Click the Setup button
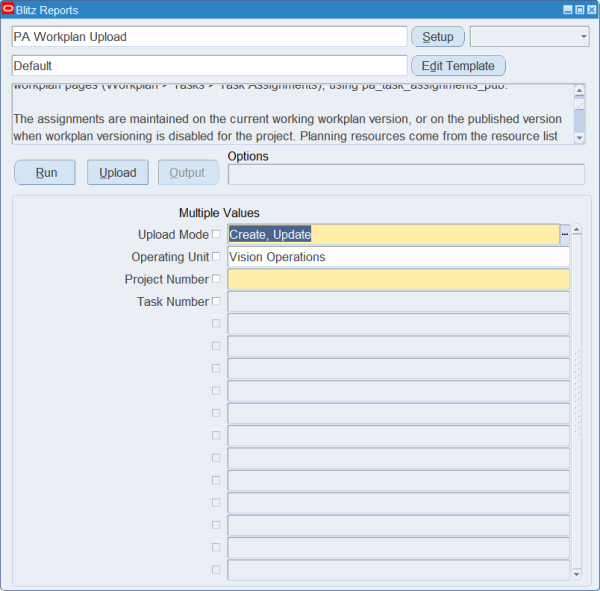Viewport: 600px width, 591px height. coord(438,37)
